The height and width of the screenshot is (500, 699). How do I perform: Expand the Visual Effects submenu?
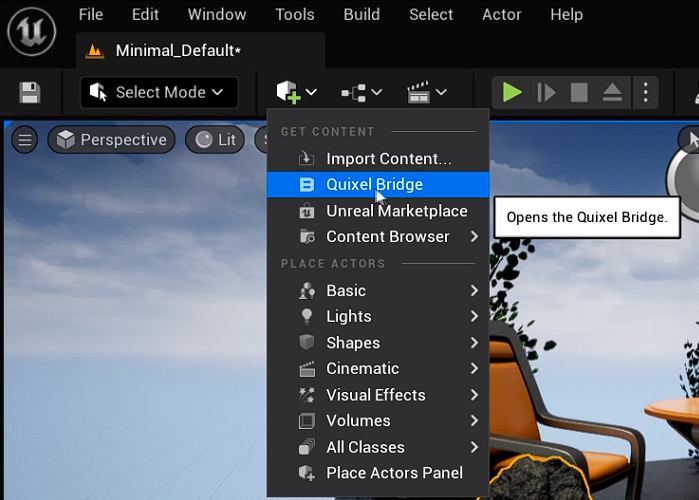[x=378, y=395]
